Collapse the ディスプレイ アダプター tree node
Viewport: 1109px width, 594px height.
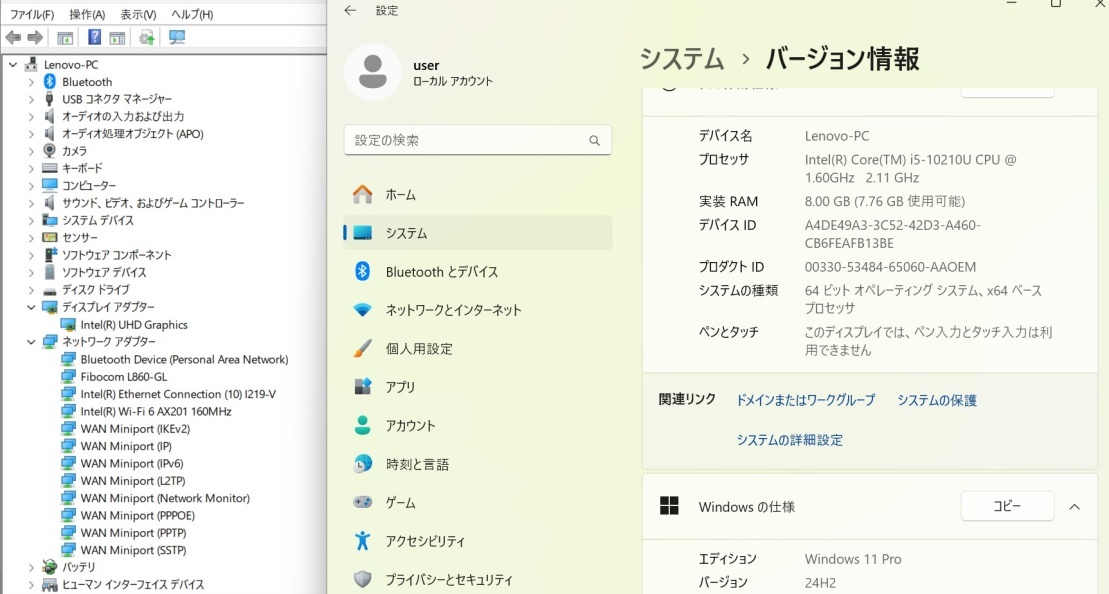pyautogui.click(x=31, y=307)
